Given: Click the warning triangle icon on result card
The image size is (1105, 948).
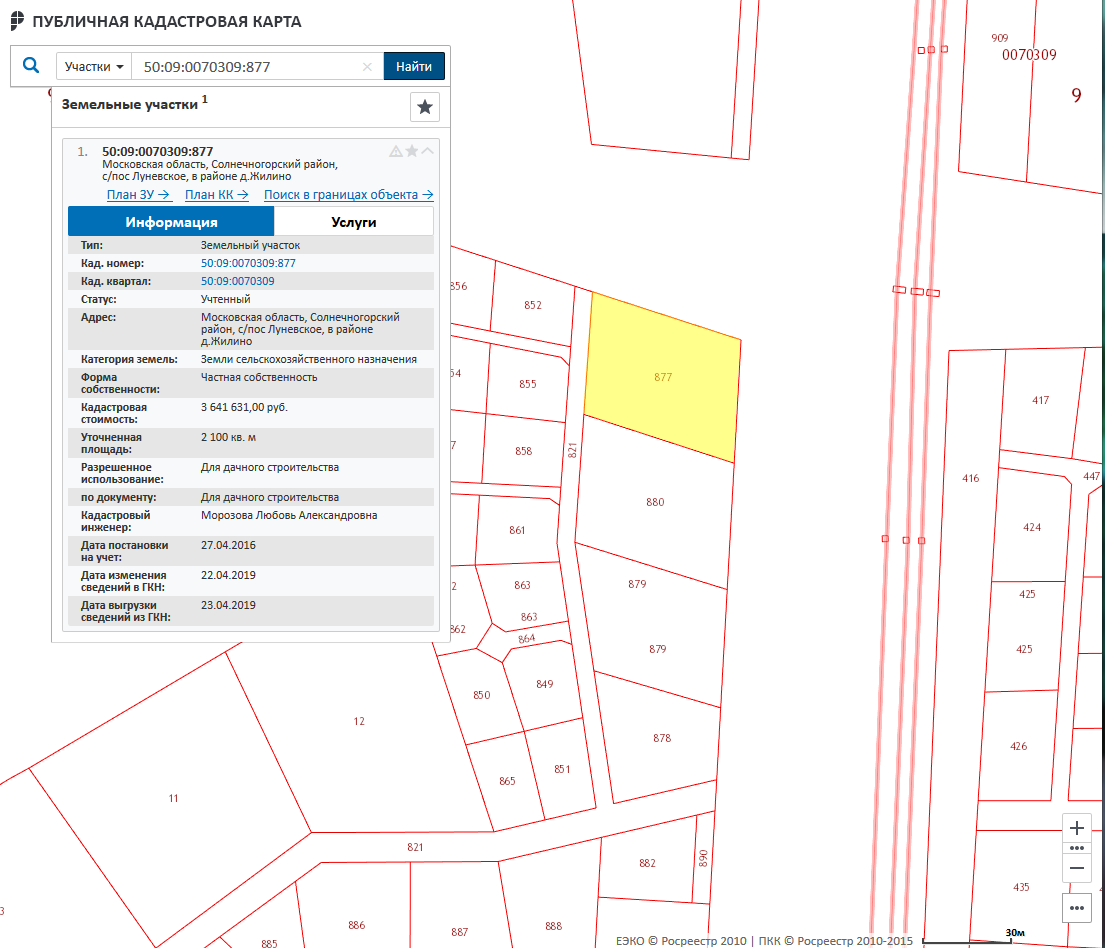Looking at the screenshot, I should point(396,151).
